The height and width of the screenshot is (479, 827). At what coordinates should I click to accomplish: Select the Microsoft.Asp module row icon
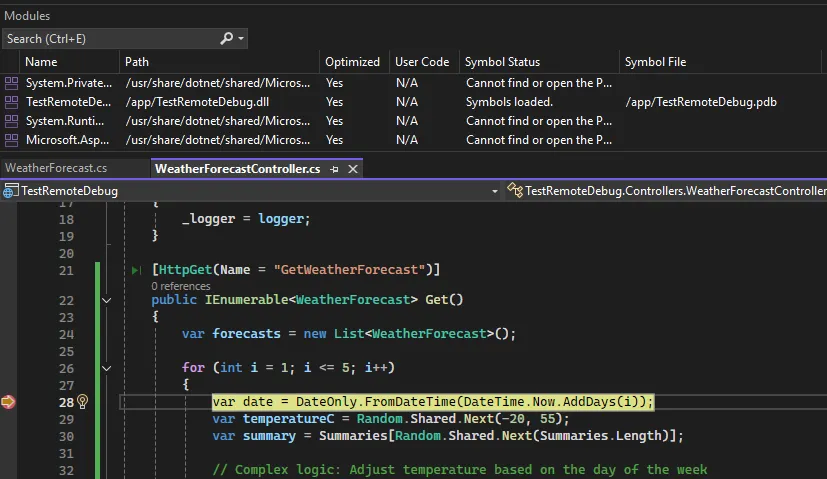[11, 140]
